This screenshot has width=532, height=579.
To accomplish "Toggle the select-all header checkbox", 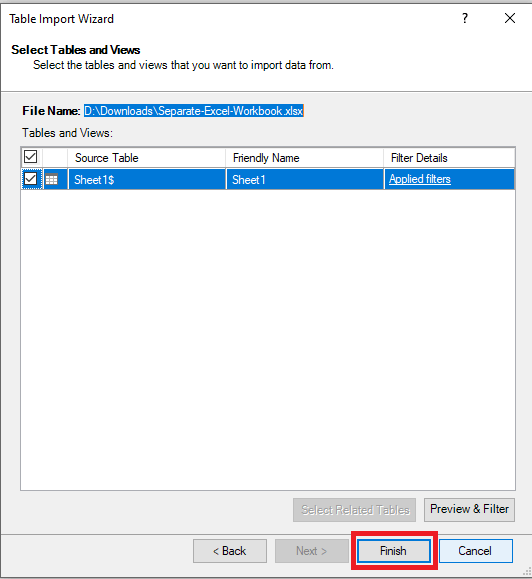I will coord(31,157).
